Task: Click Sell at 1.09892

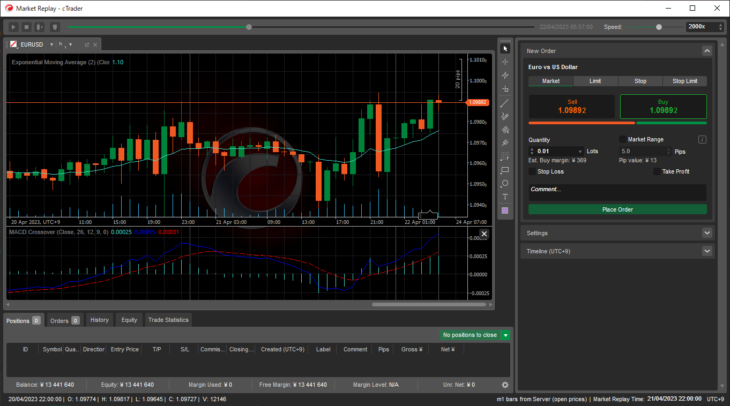Action: click(x=572, y=107)
